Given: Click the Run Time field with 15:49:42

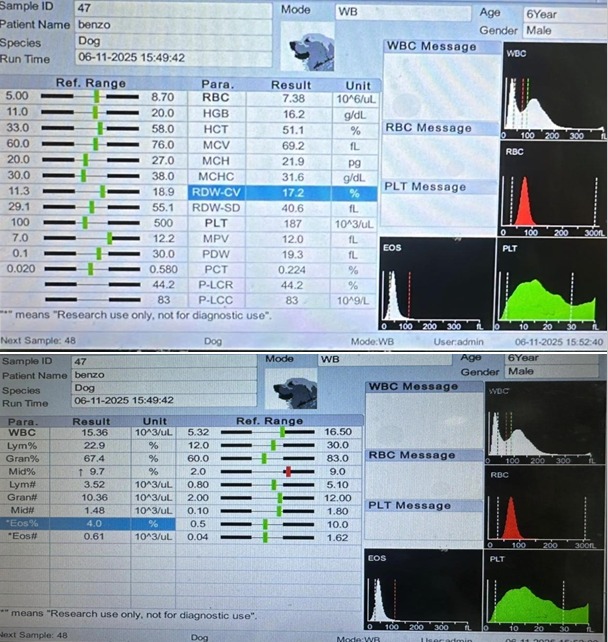Looking at the screenshot, I should 170,58.
